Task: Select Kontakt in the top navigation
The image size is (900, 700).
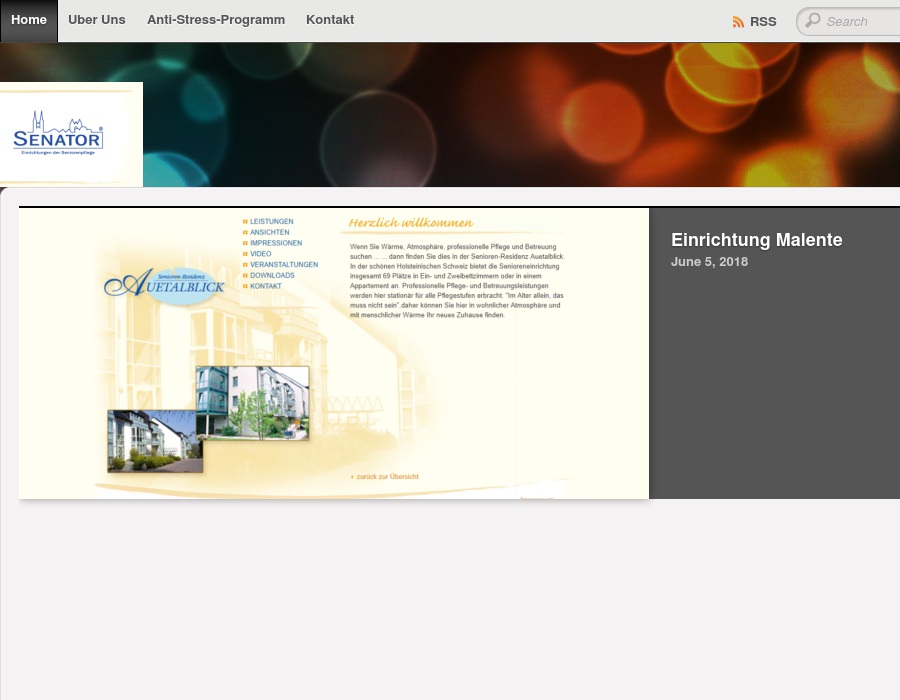Action: (330, 20)
